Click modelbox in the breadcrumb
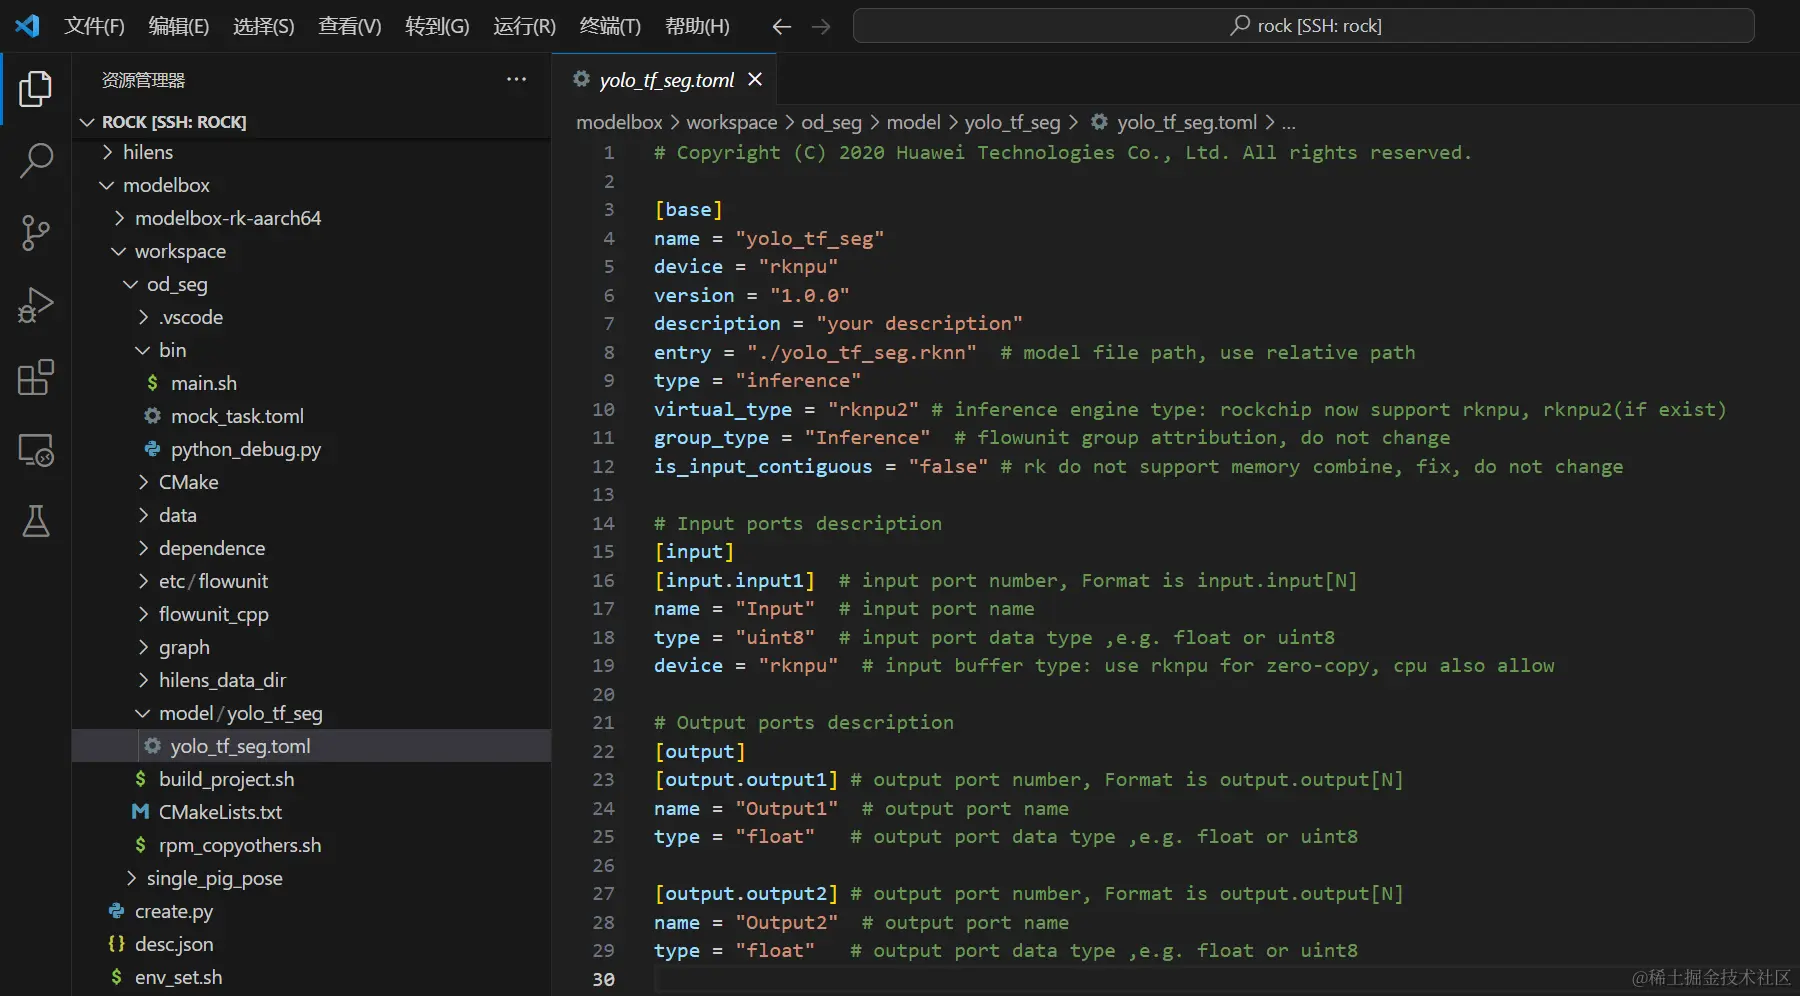This screenshot has width=1800, height=996. (x=619, y=122)
